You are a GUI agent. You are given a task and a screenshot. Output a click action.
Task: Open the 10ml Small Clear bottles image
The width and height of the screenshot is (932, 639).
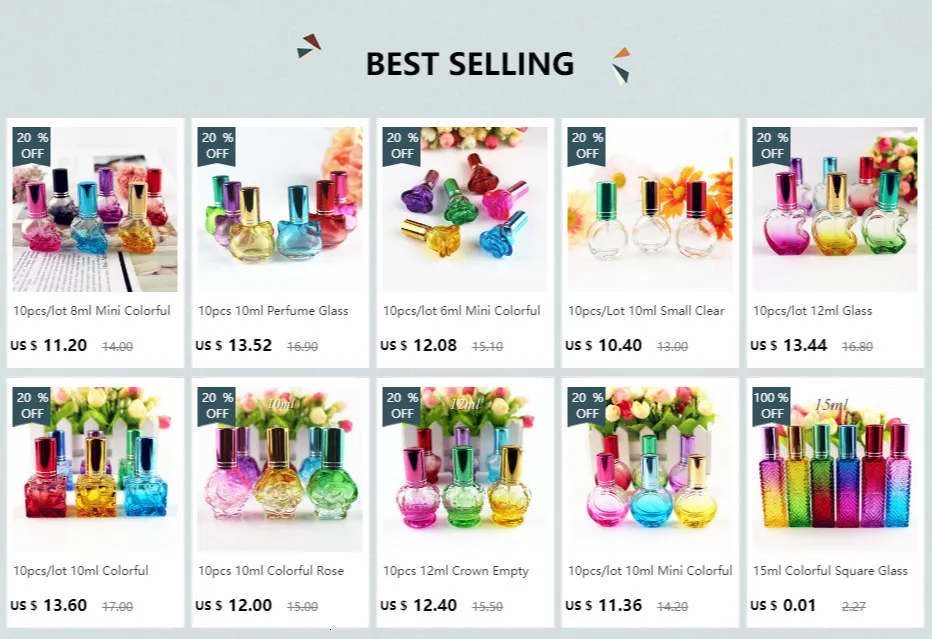coord(650,209)
